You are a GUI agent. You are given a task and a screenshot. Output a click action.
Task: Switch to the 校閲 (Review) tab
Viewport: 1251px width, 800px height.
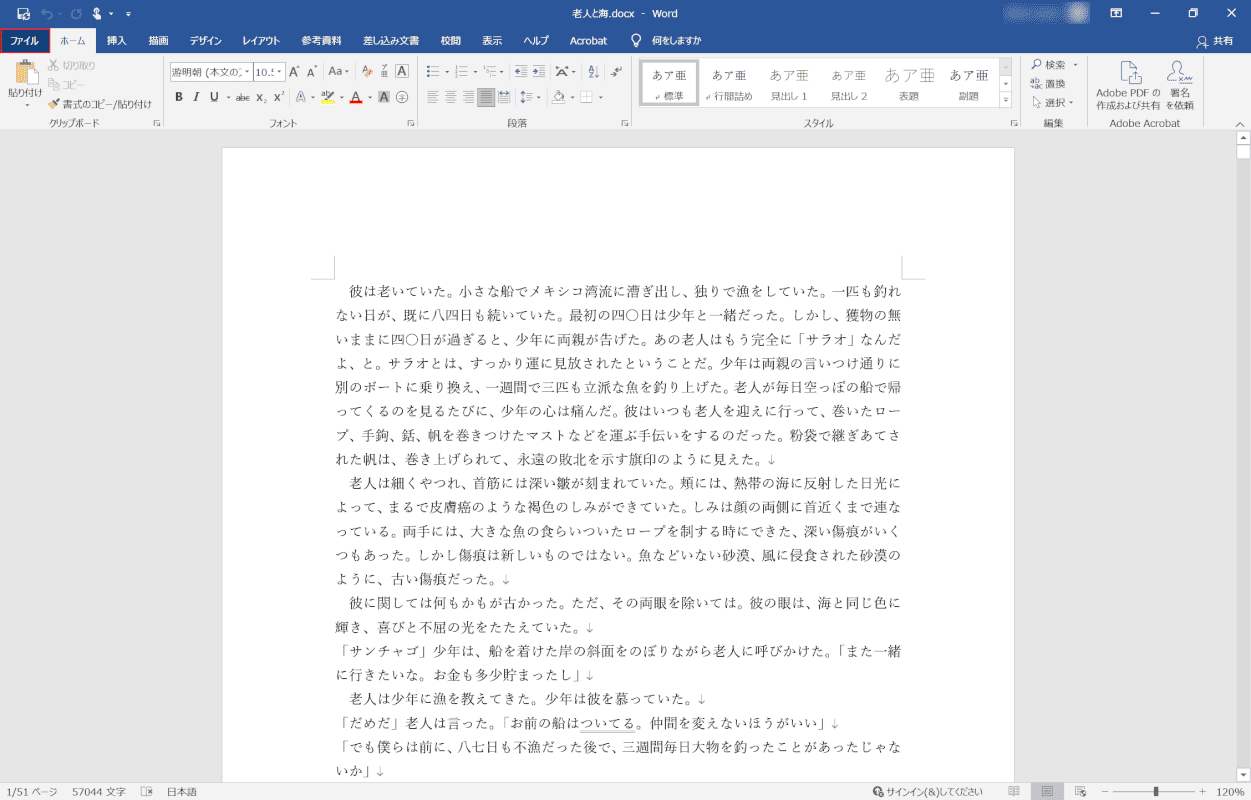point(450,41)
